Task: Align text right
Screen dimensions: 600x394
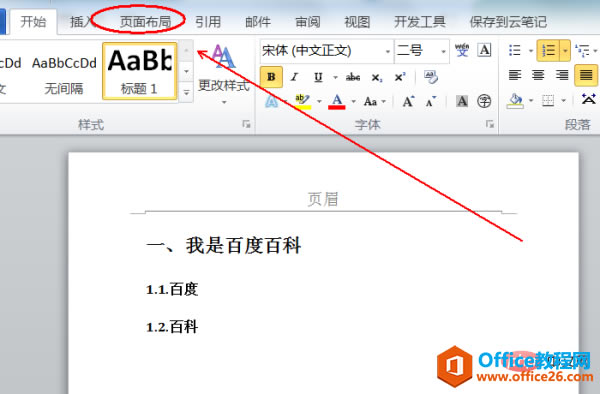Action: (562, 75)
